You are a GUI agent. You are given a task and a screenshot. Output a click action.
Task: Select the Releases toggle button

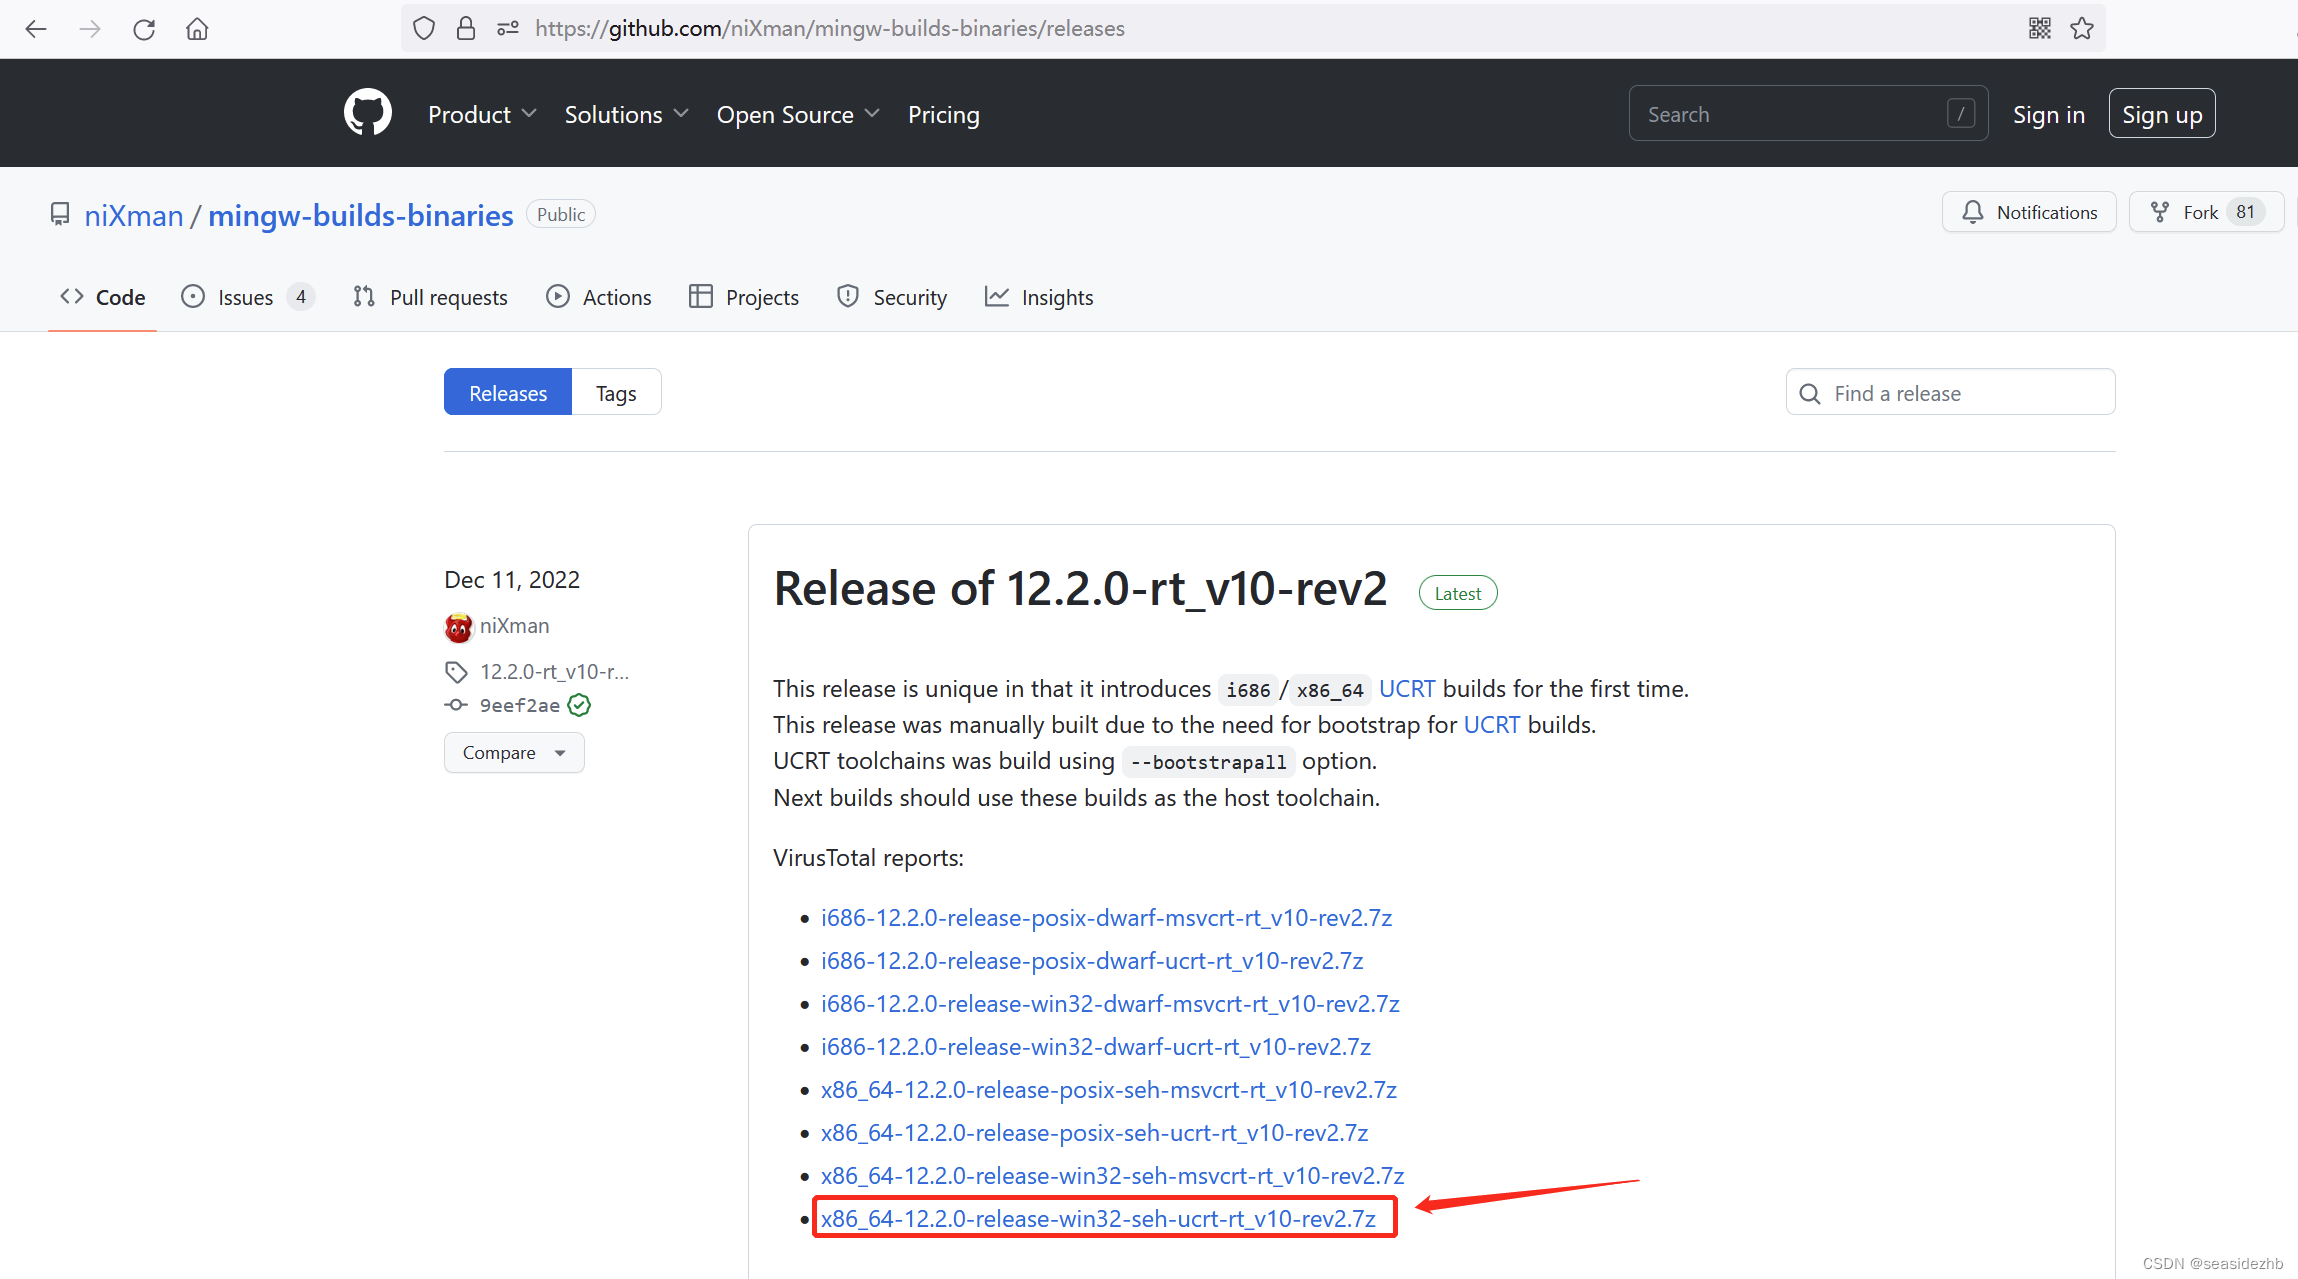click(x=507, y=394)
